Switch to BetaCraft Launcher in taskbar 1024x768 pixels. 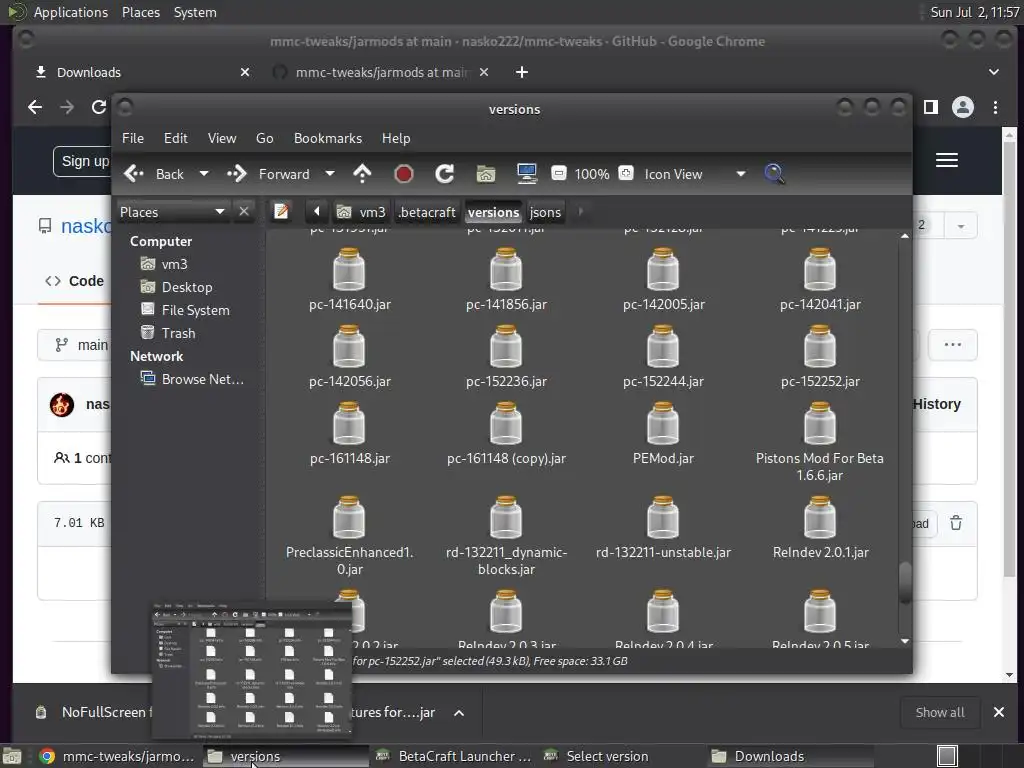pos(455,756)
